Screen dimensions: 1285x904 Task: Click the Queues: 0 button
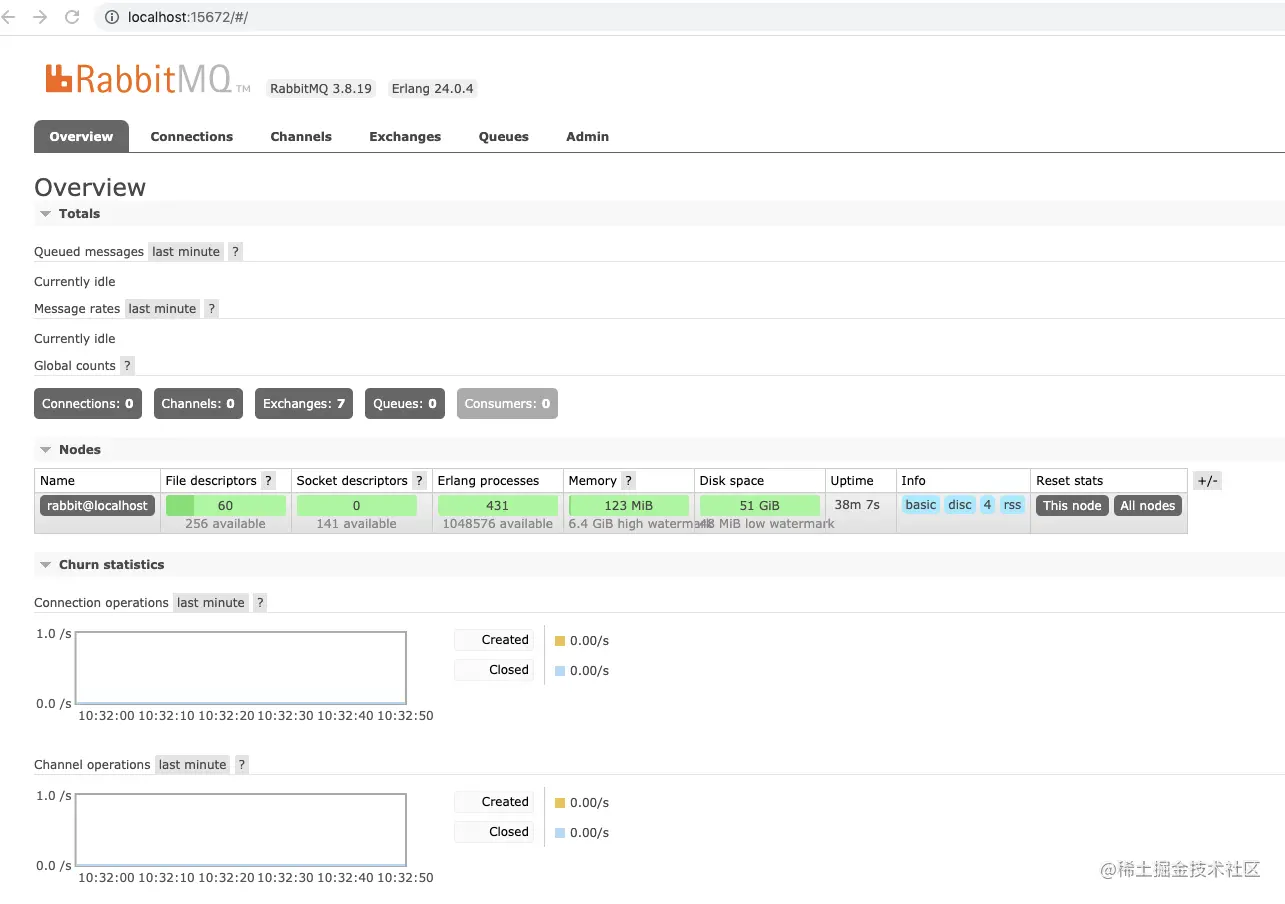(405, 404)
